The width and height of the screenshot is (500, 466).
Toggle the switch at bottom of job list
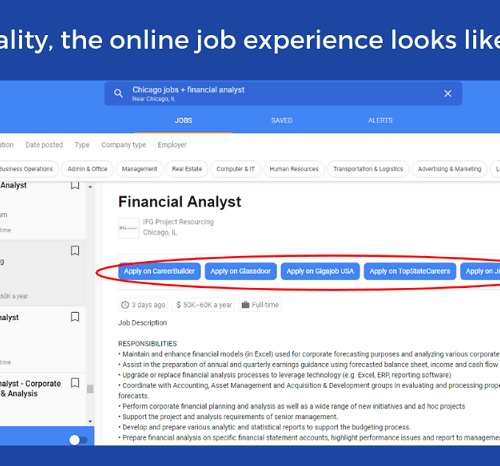click(78, 440)
